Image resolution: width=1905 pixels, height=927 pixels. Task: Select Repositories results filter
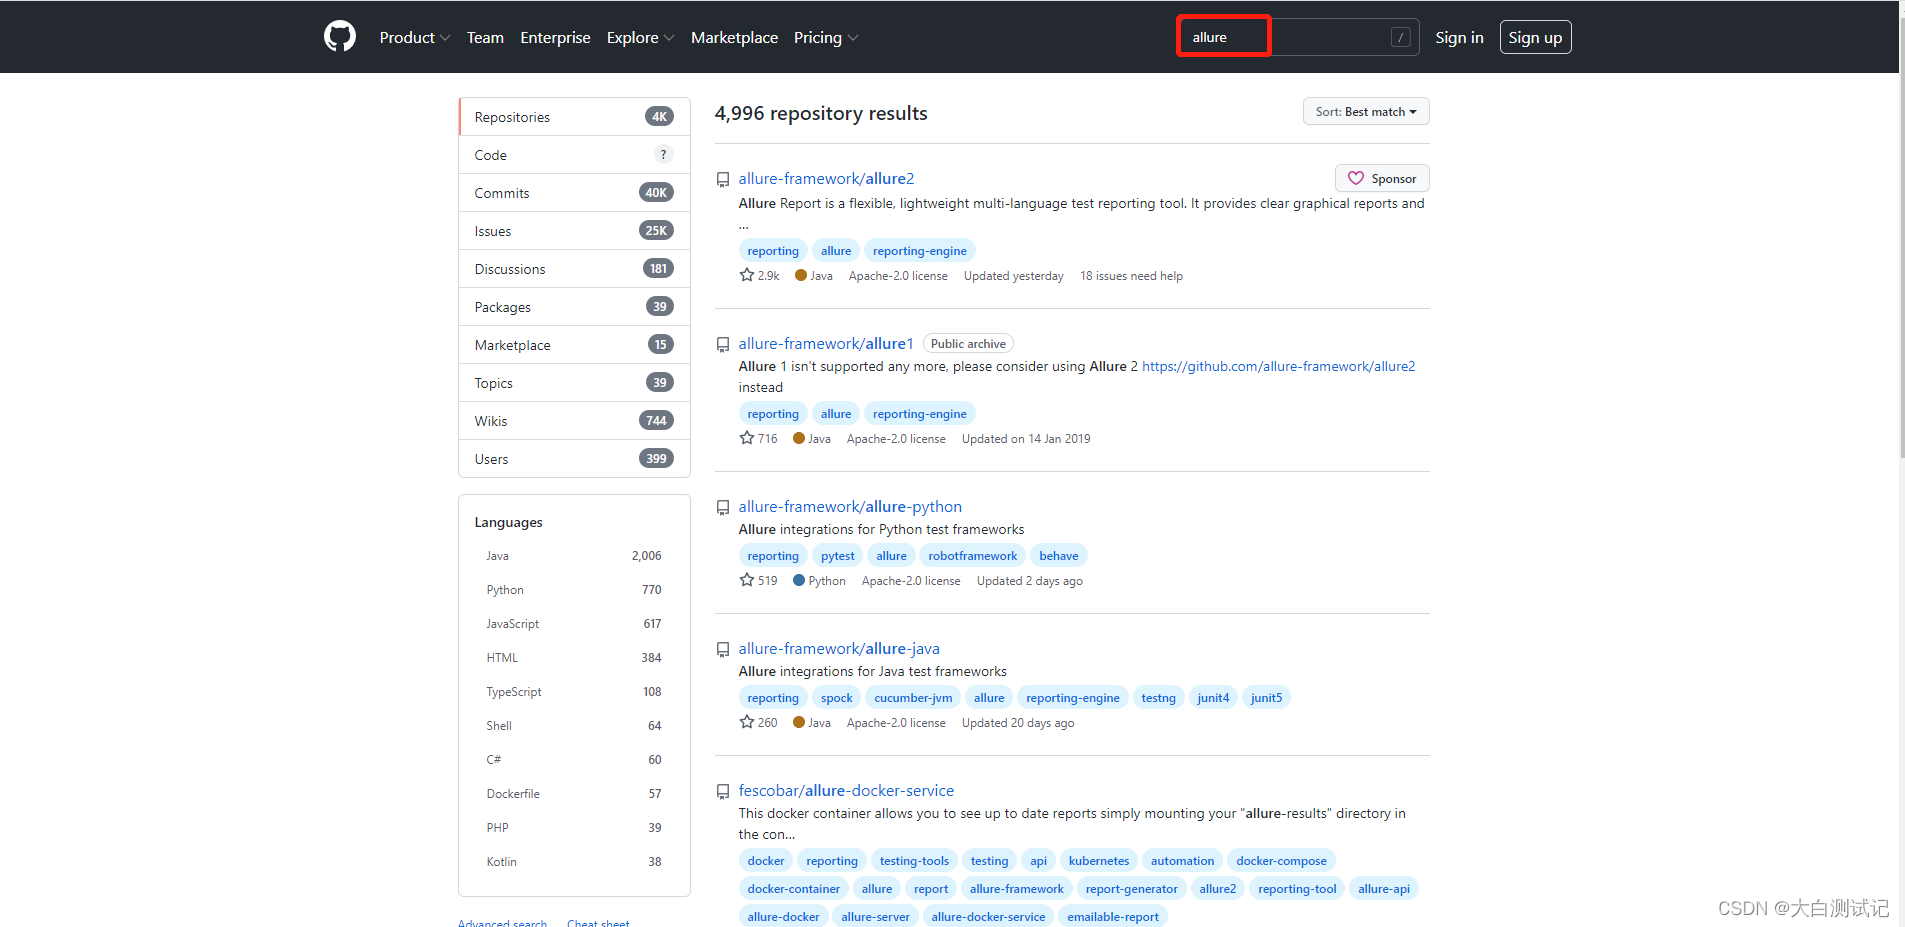point(575,117)
